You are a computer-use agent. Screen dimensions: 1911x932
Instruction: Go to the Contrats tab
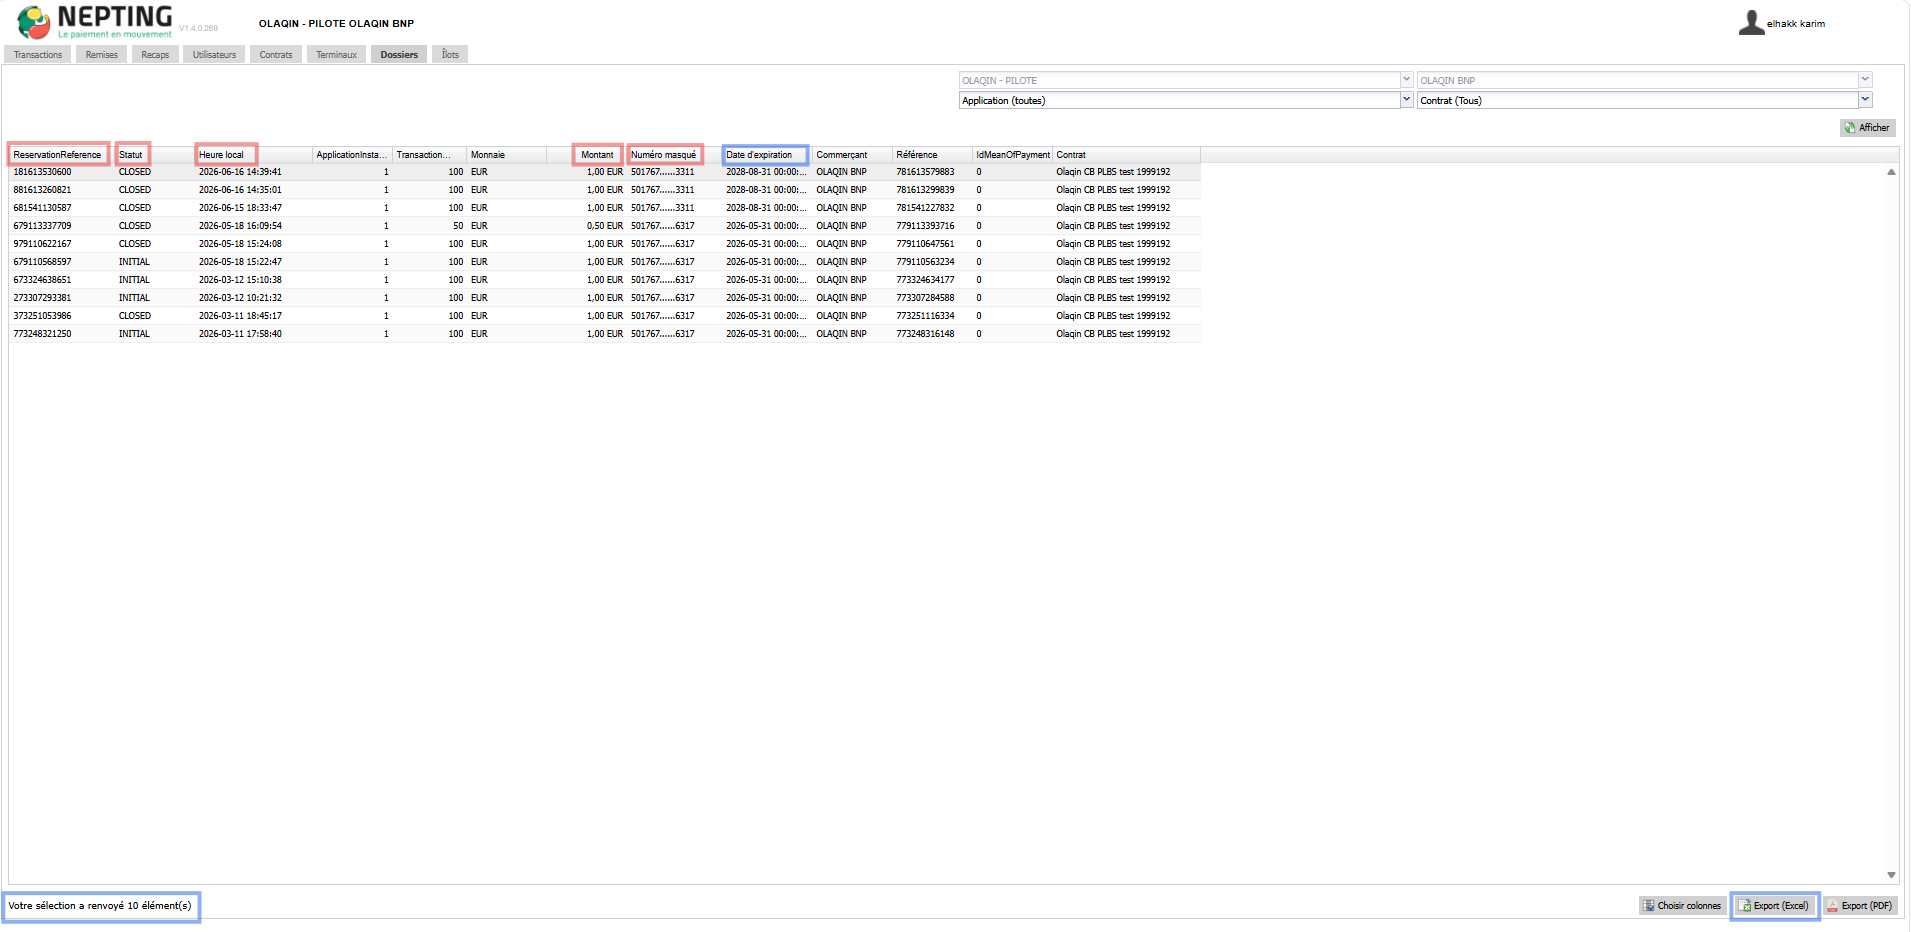tap(276, 55)
